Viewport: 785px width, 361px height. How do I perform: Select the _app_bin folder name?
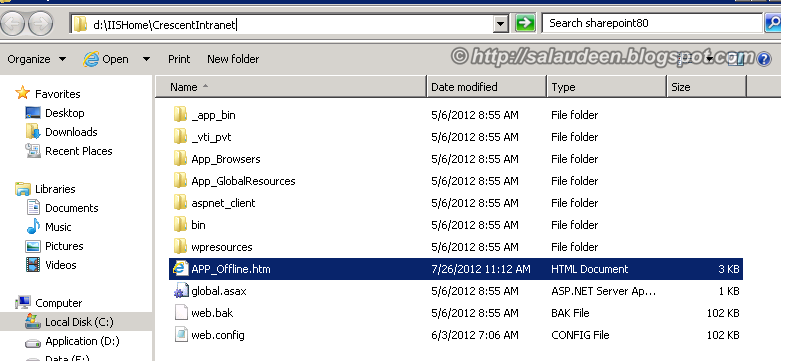point(213,115)
